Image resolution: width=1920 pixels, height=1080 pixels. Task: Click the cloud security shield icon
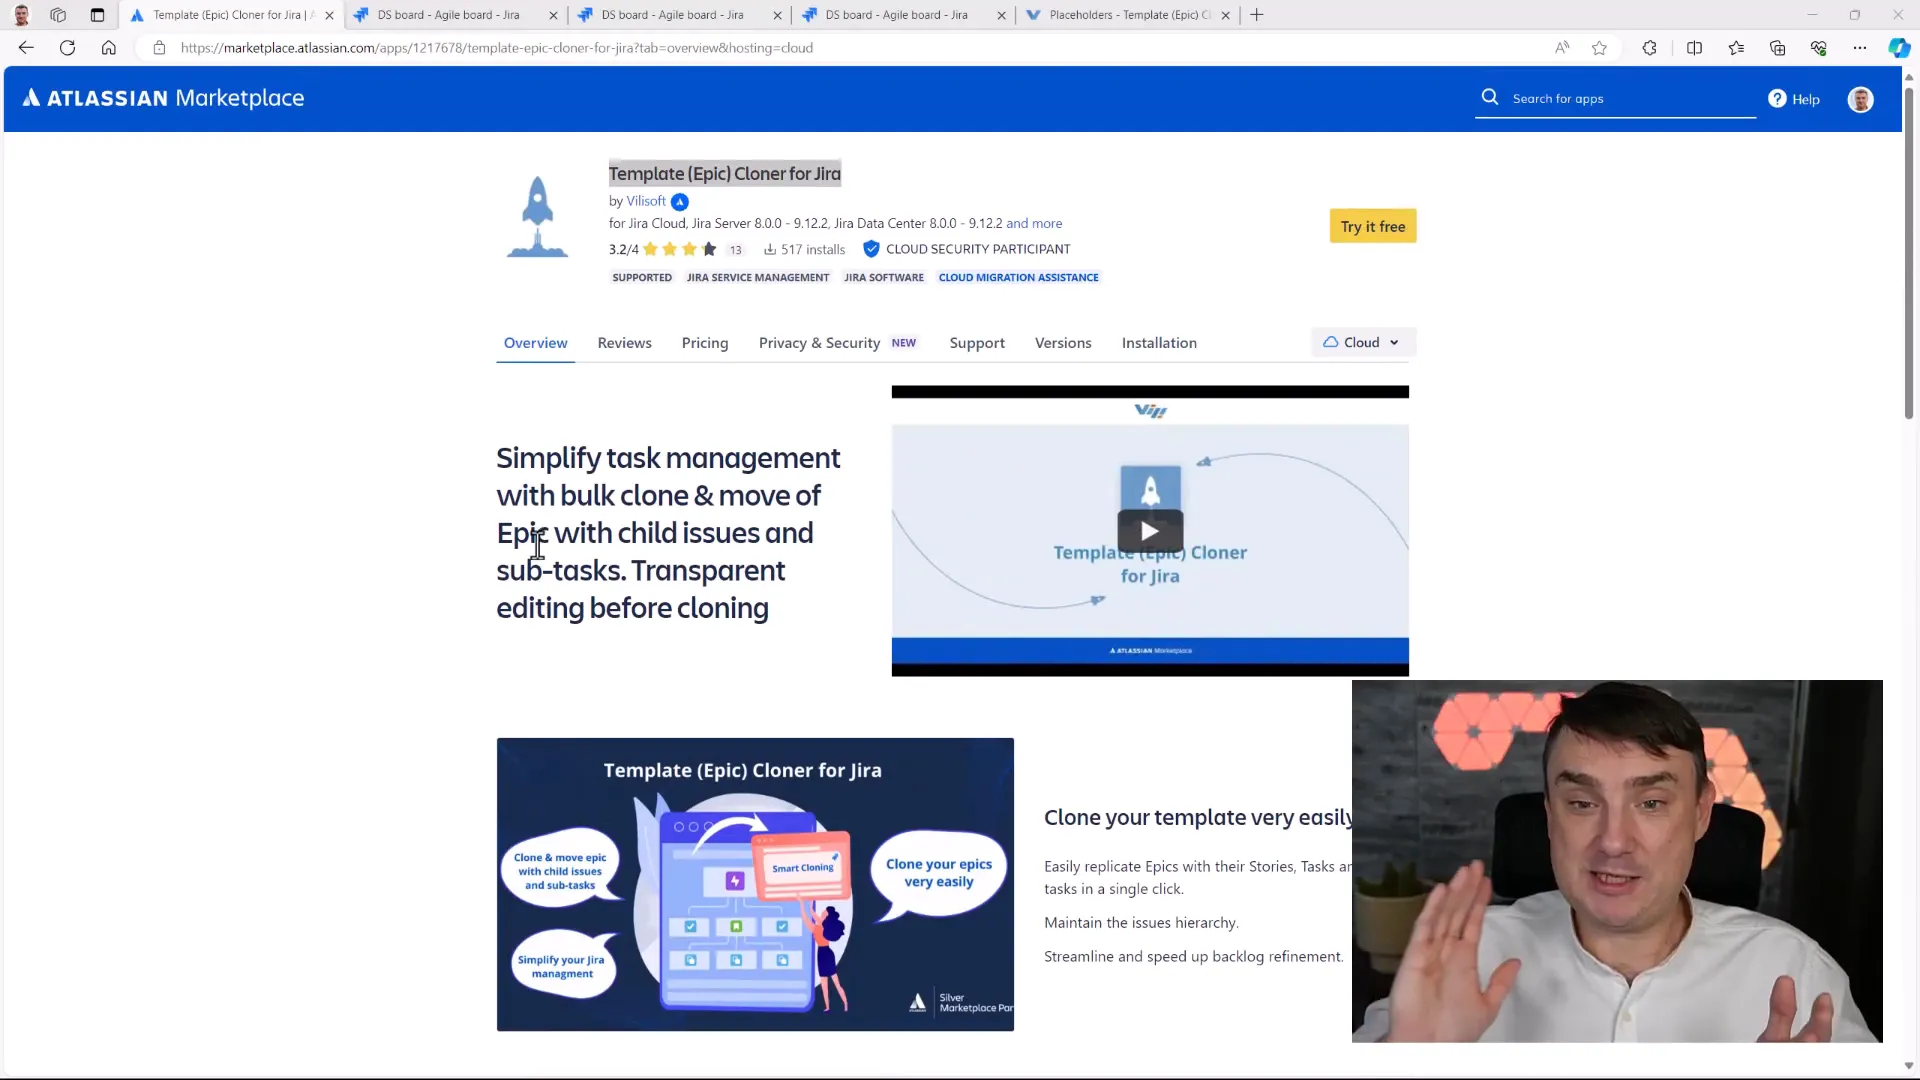871,249
